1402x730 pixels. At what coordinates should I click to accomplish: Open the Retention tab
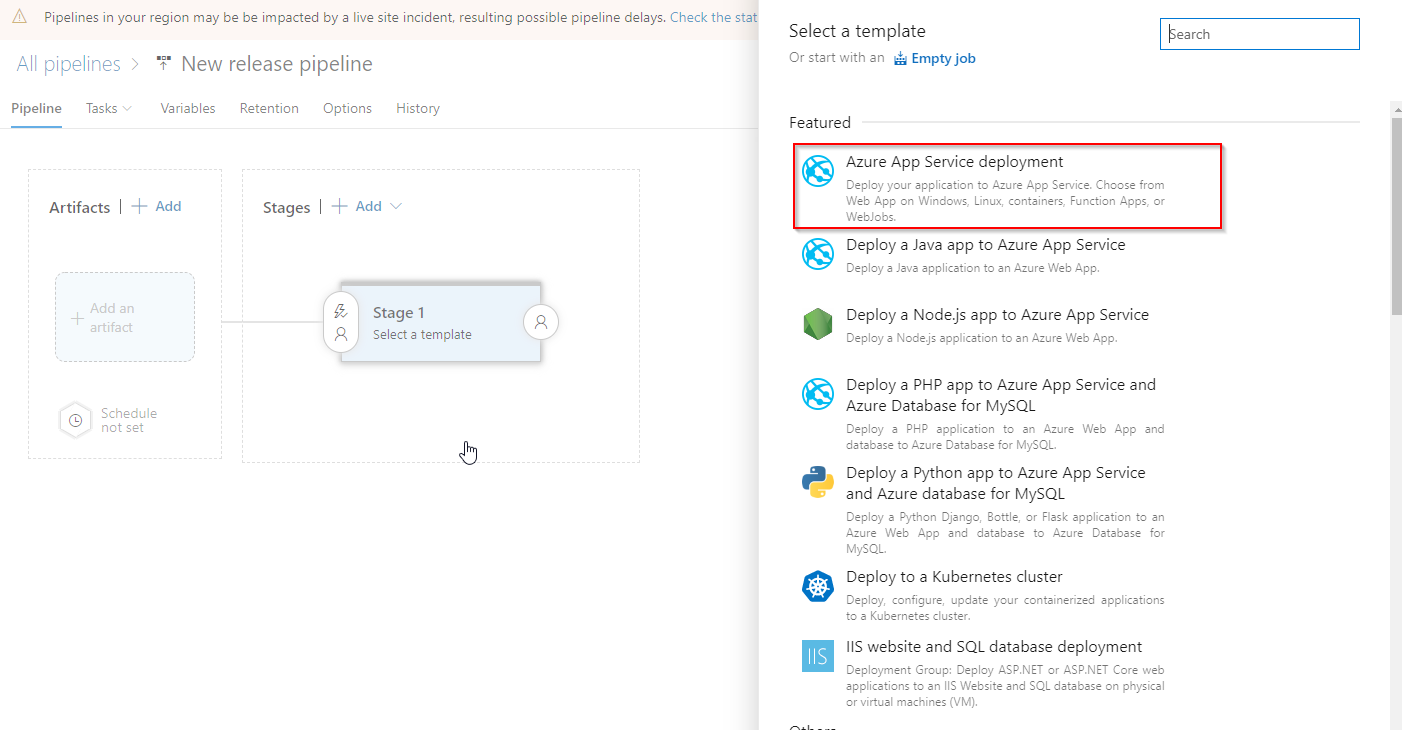coord(269,108)
